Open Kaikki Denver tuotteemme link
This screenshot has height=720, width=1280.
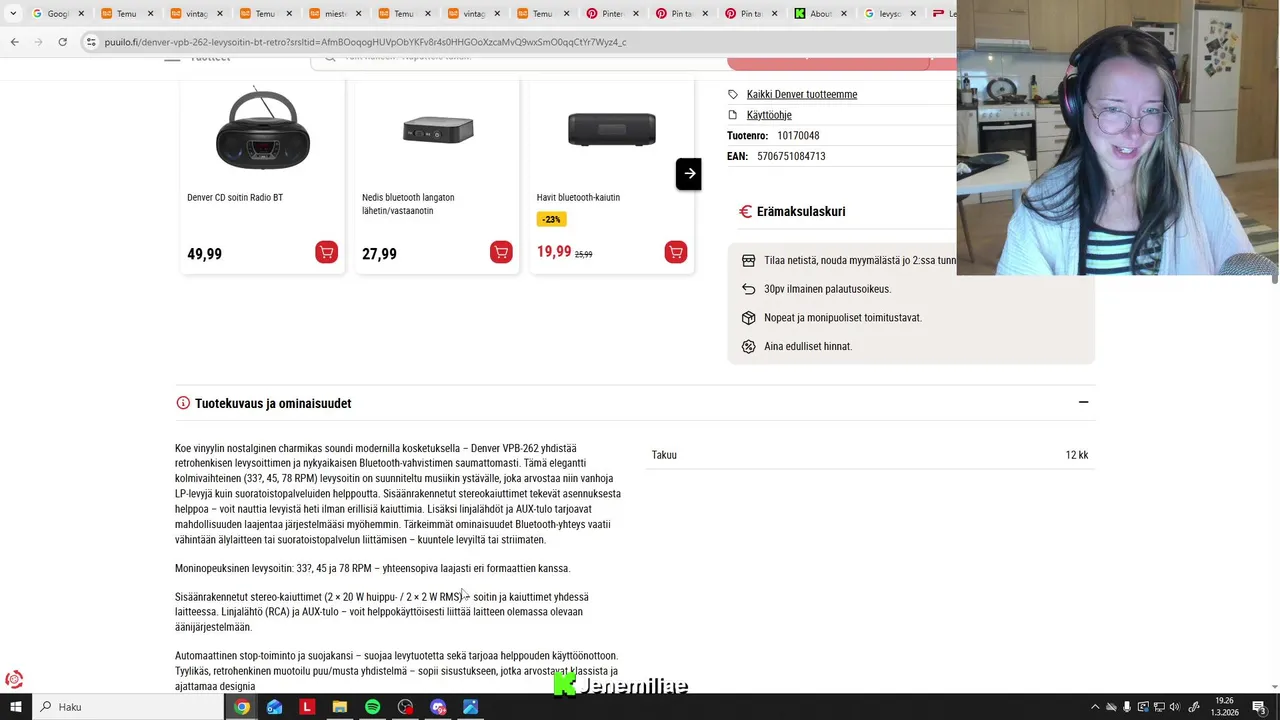[x=802, y=94]
